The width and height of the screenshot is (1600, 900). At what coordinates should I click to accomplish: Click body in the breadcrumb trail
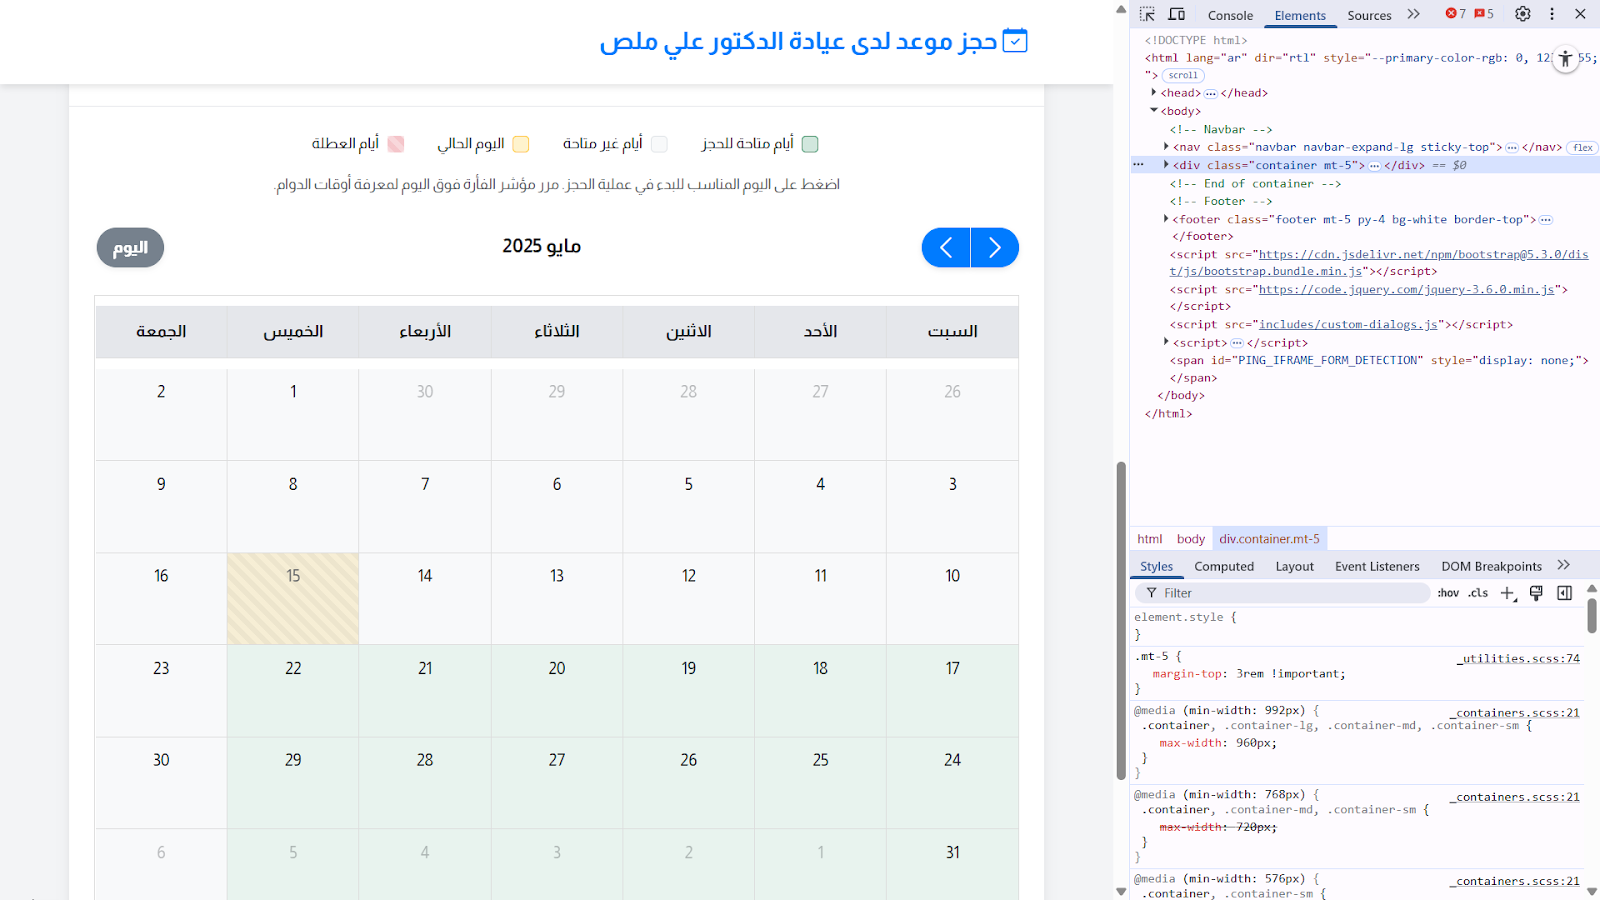(1190, 539)
